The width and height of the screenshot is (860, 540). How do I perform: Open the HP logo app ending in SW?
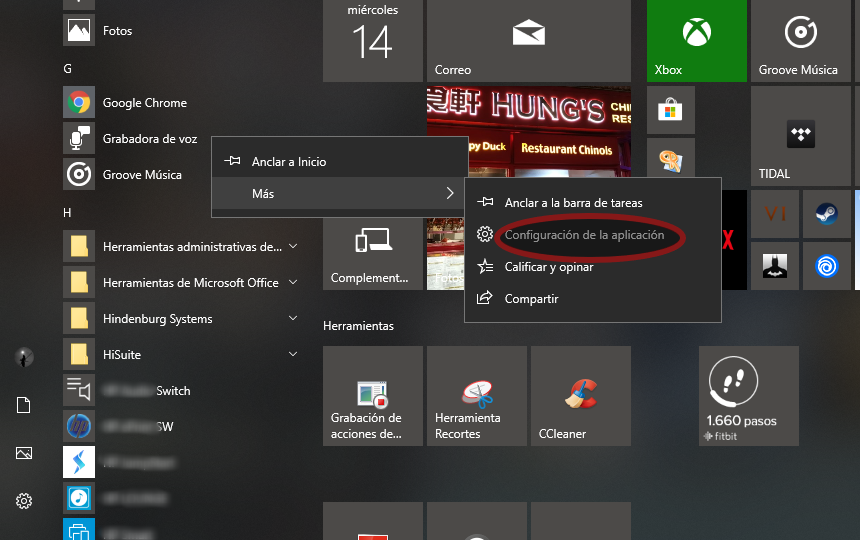79,426
